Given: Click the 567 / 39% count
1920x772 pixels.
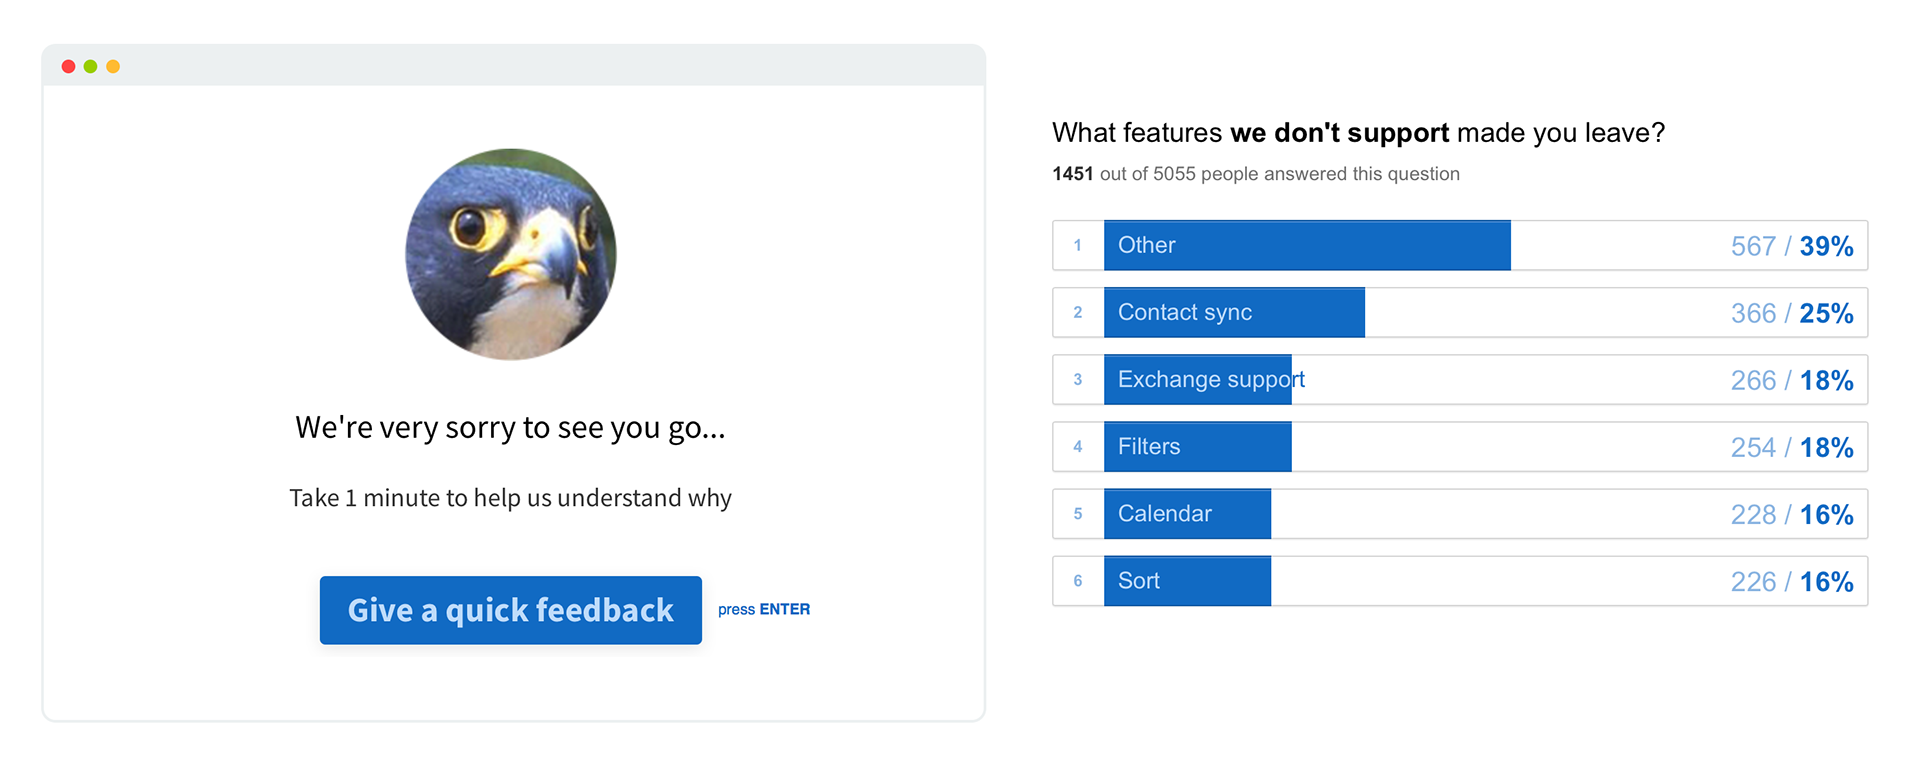Looking at the screenshot, I should [x=1792, y=246].
